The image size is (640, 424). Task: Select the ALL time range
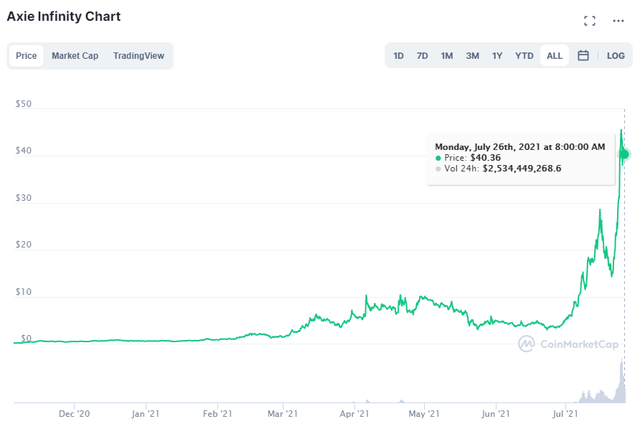pyautogui.click(x=554, y=55)
